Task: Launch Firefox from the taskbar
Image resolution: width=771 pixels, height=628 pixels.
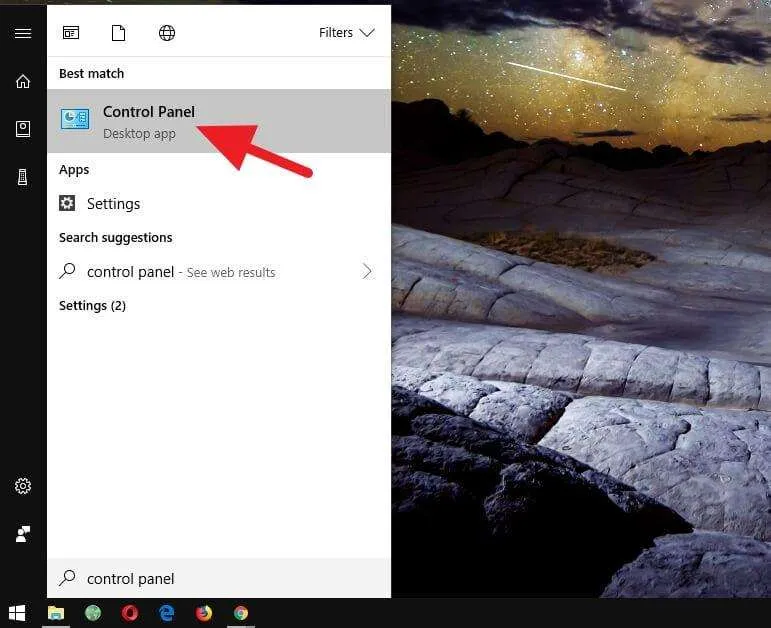Action: [204, 613]
